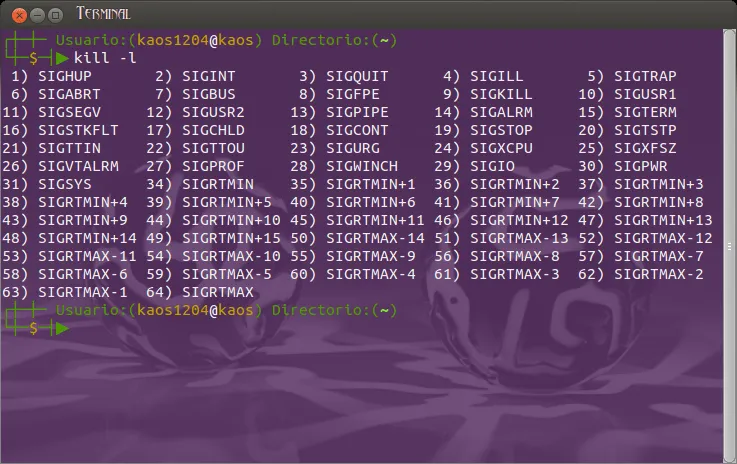The width and height of the screenshot is (737, 464).
Task: Click the SIGIO signal name
Action: pos(492,166)
